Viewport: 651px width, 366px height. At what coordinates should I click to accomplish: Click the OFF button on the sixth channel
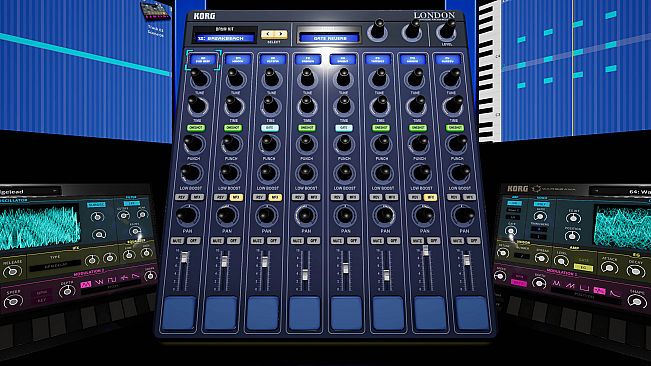393,241
